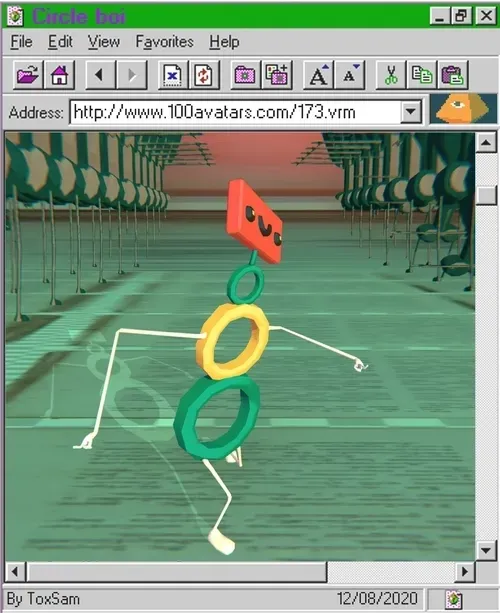Open the File menu
Screen dimensions: 500x613
22,41
